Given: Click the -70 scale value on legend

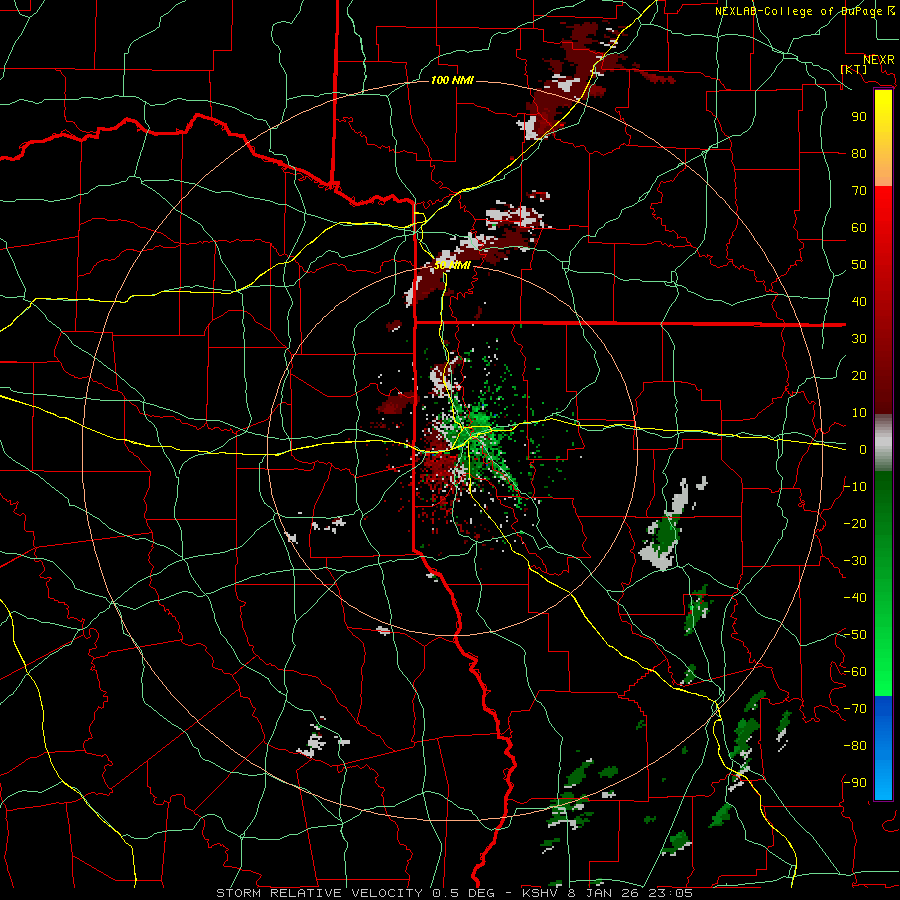Looking at the screenshot, I should [855, 709].
